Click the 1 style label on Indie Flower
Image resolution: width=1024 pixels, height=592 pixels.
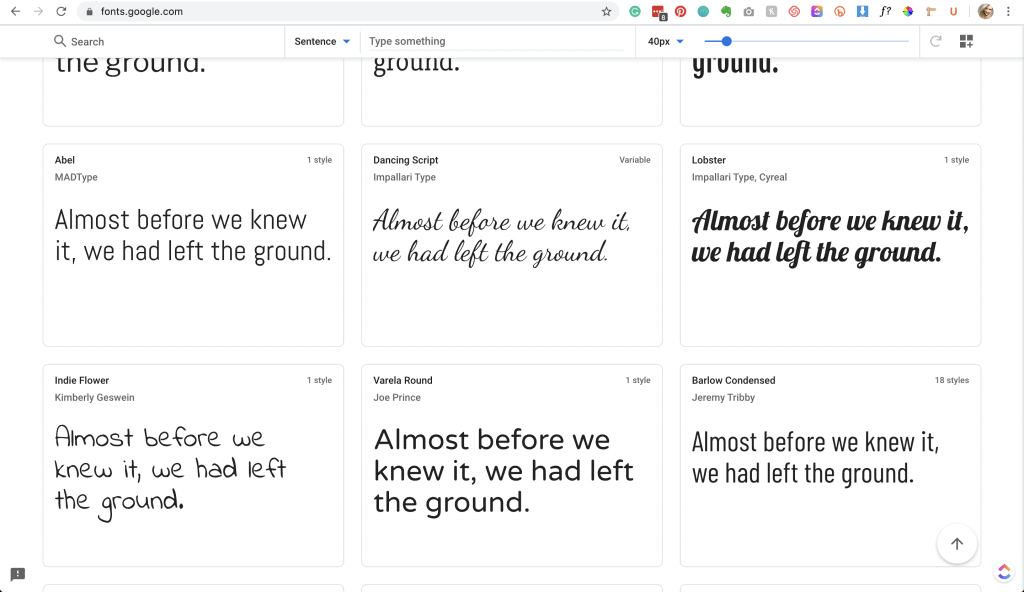pos(319,380)
